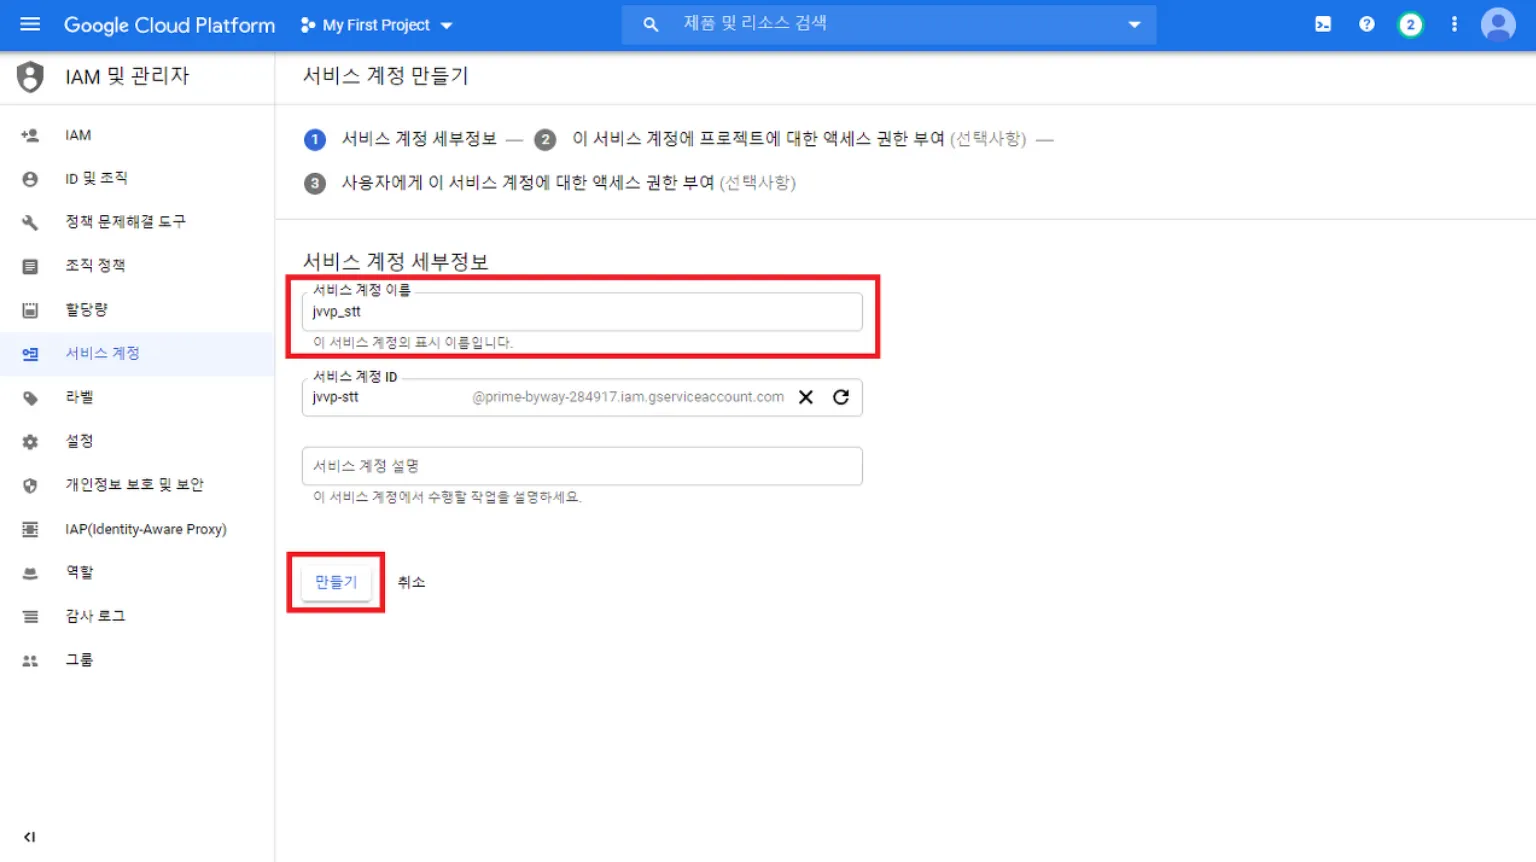Viewport: 1536px width, 862px height.
Task: Click the 그룹 people icon
Action: pyautogui.click(x=30, y=661)
